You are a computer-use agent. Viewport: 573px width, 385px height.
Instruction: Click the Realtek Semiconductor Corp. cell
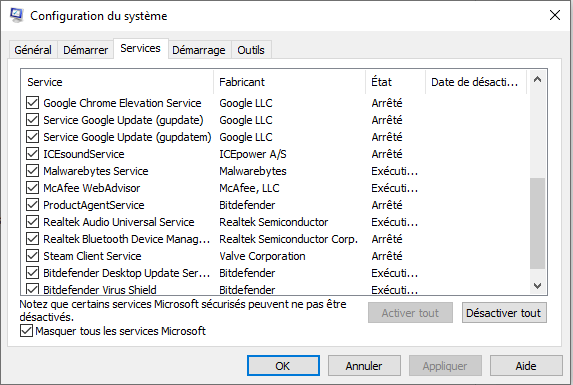tap(288, 239)
